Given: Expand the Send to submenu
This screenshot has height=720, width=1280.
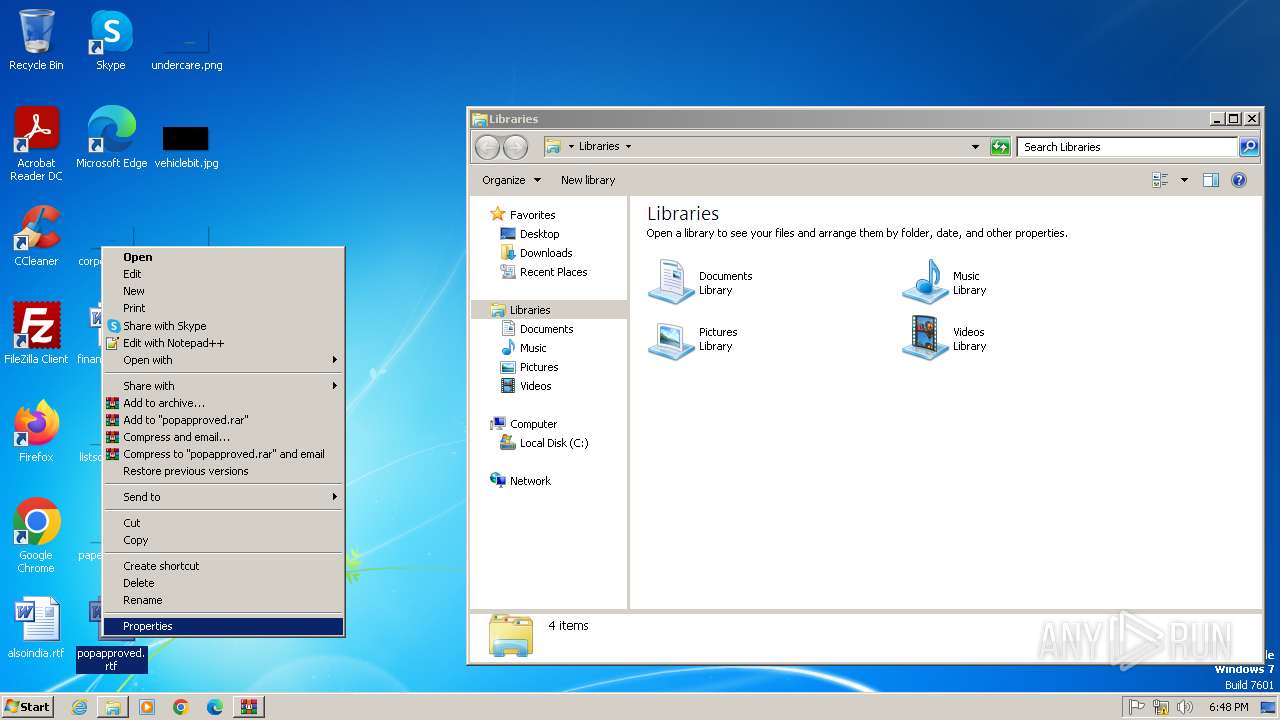Looking at the screenshot, I should coord(224,497).
